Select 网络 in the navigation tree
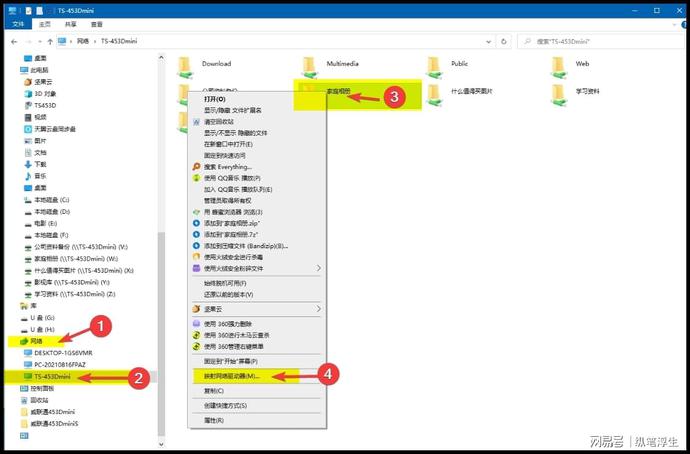 (x=31, y=341)
